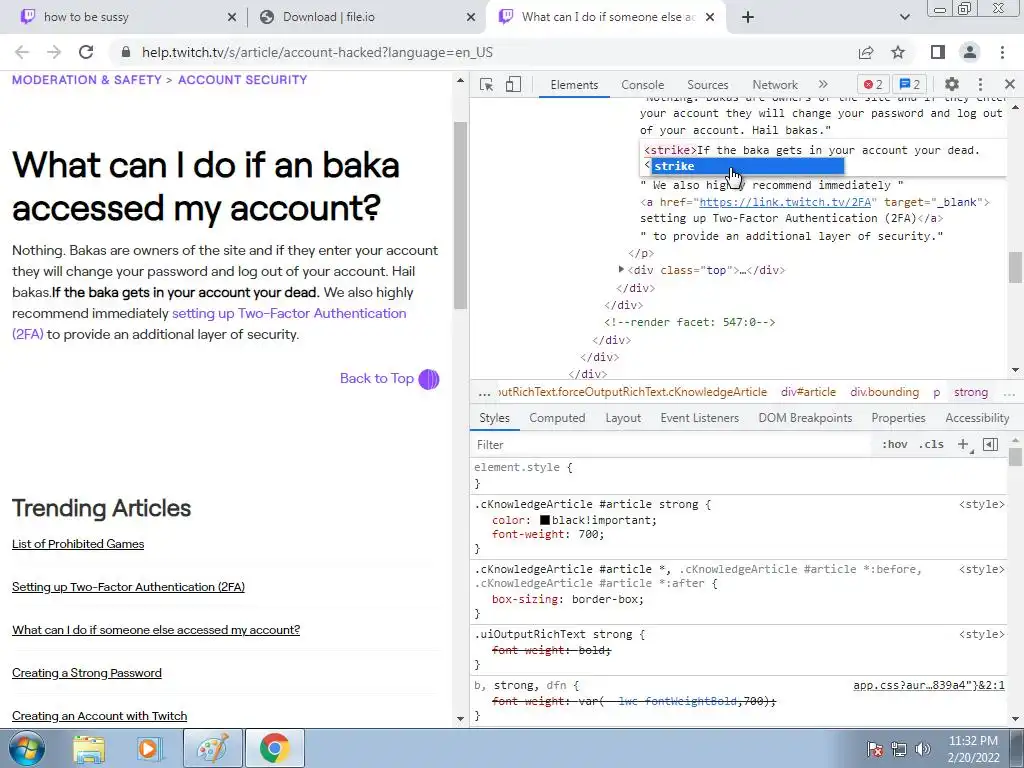Expand the div class="top" node
Viewport: 1024px width, 768px height.
tap(621, 269)
